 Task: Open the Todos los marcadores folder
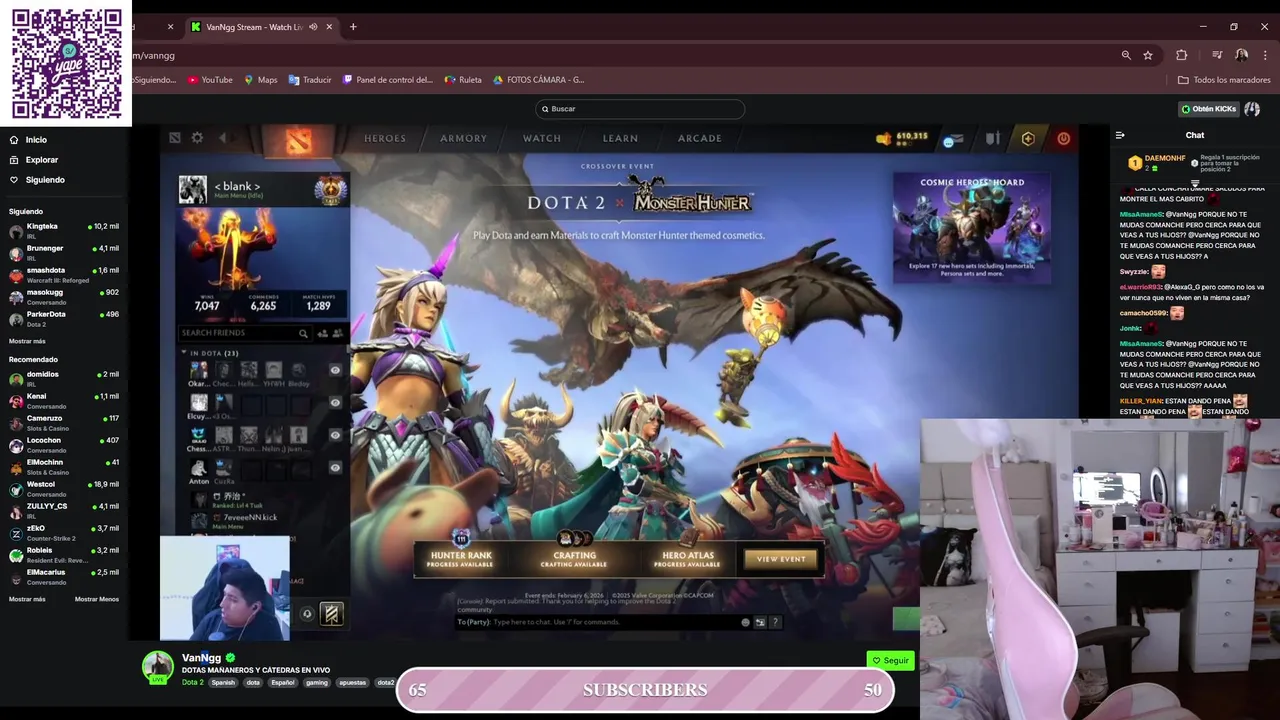1224,80
